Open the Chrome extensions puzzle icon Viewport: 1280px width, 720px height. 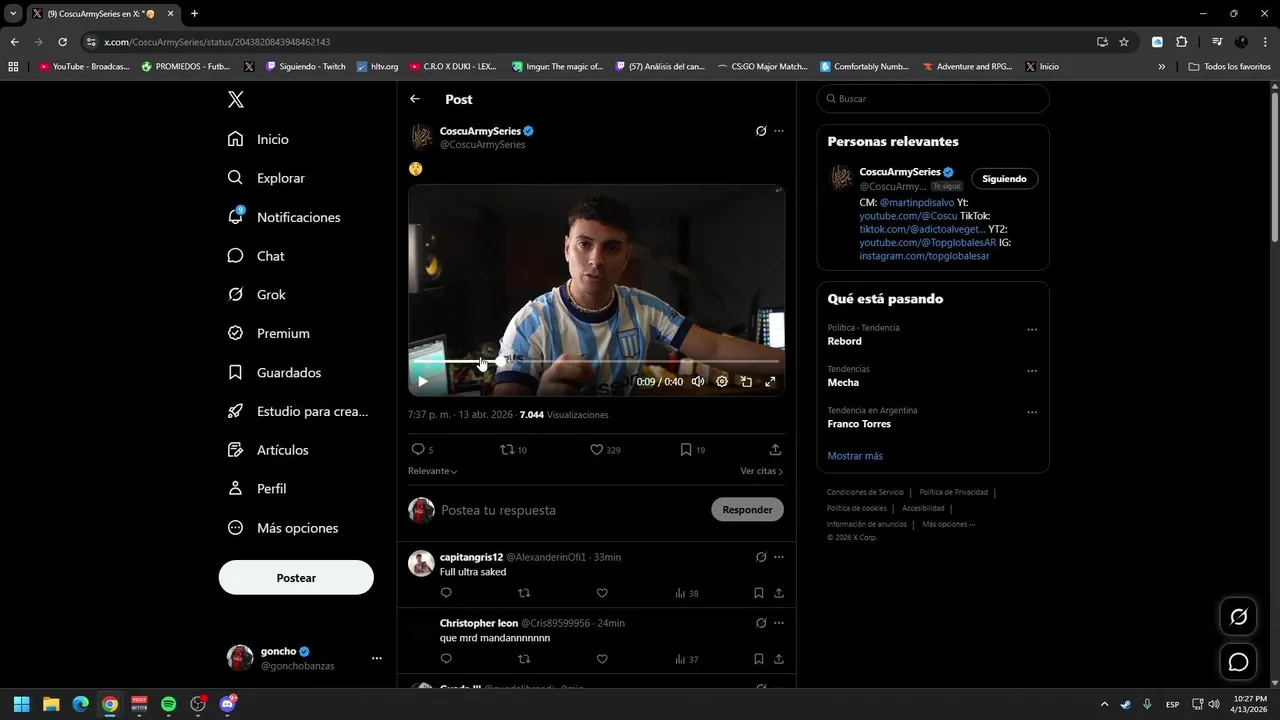(1181, 42)
